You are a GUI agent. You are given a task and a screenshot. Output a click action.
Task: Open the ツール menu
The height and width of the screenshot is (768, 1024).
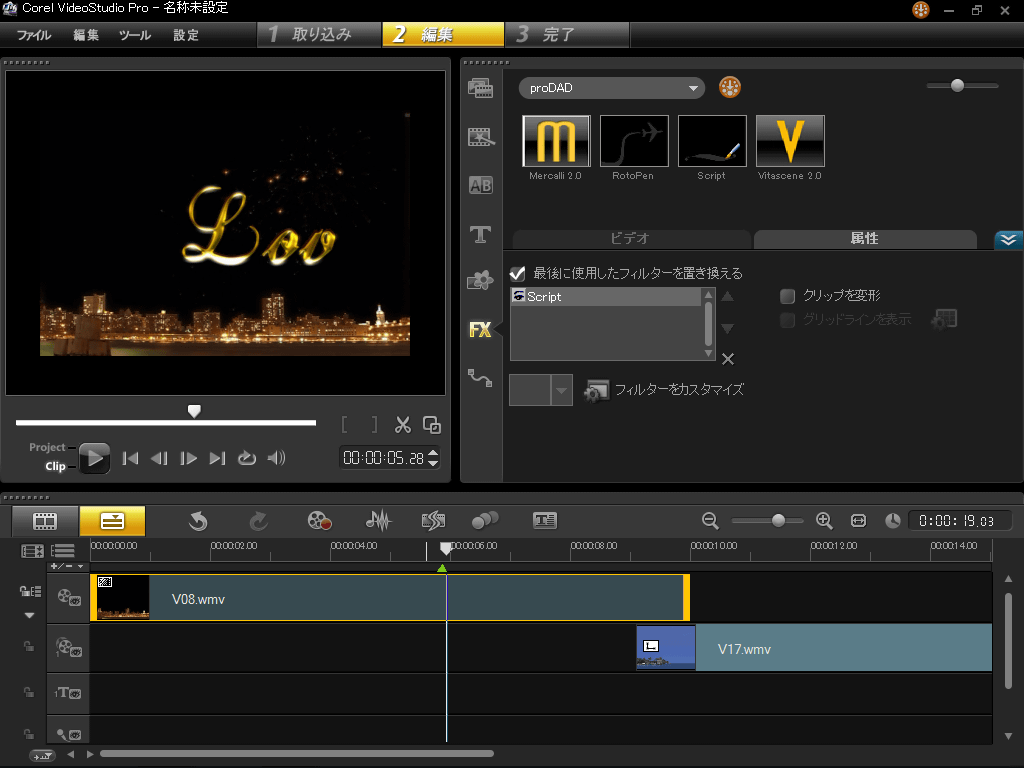click(x=135, y=35)
